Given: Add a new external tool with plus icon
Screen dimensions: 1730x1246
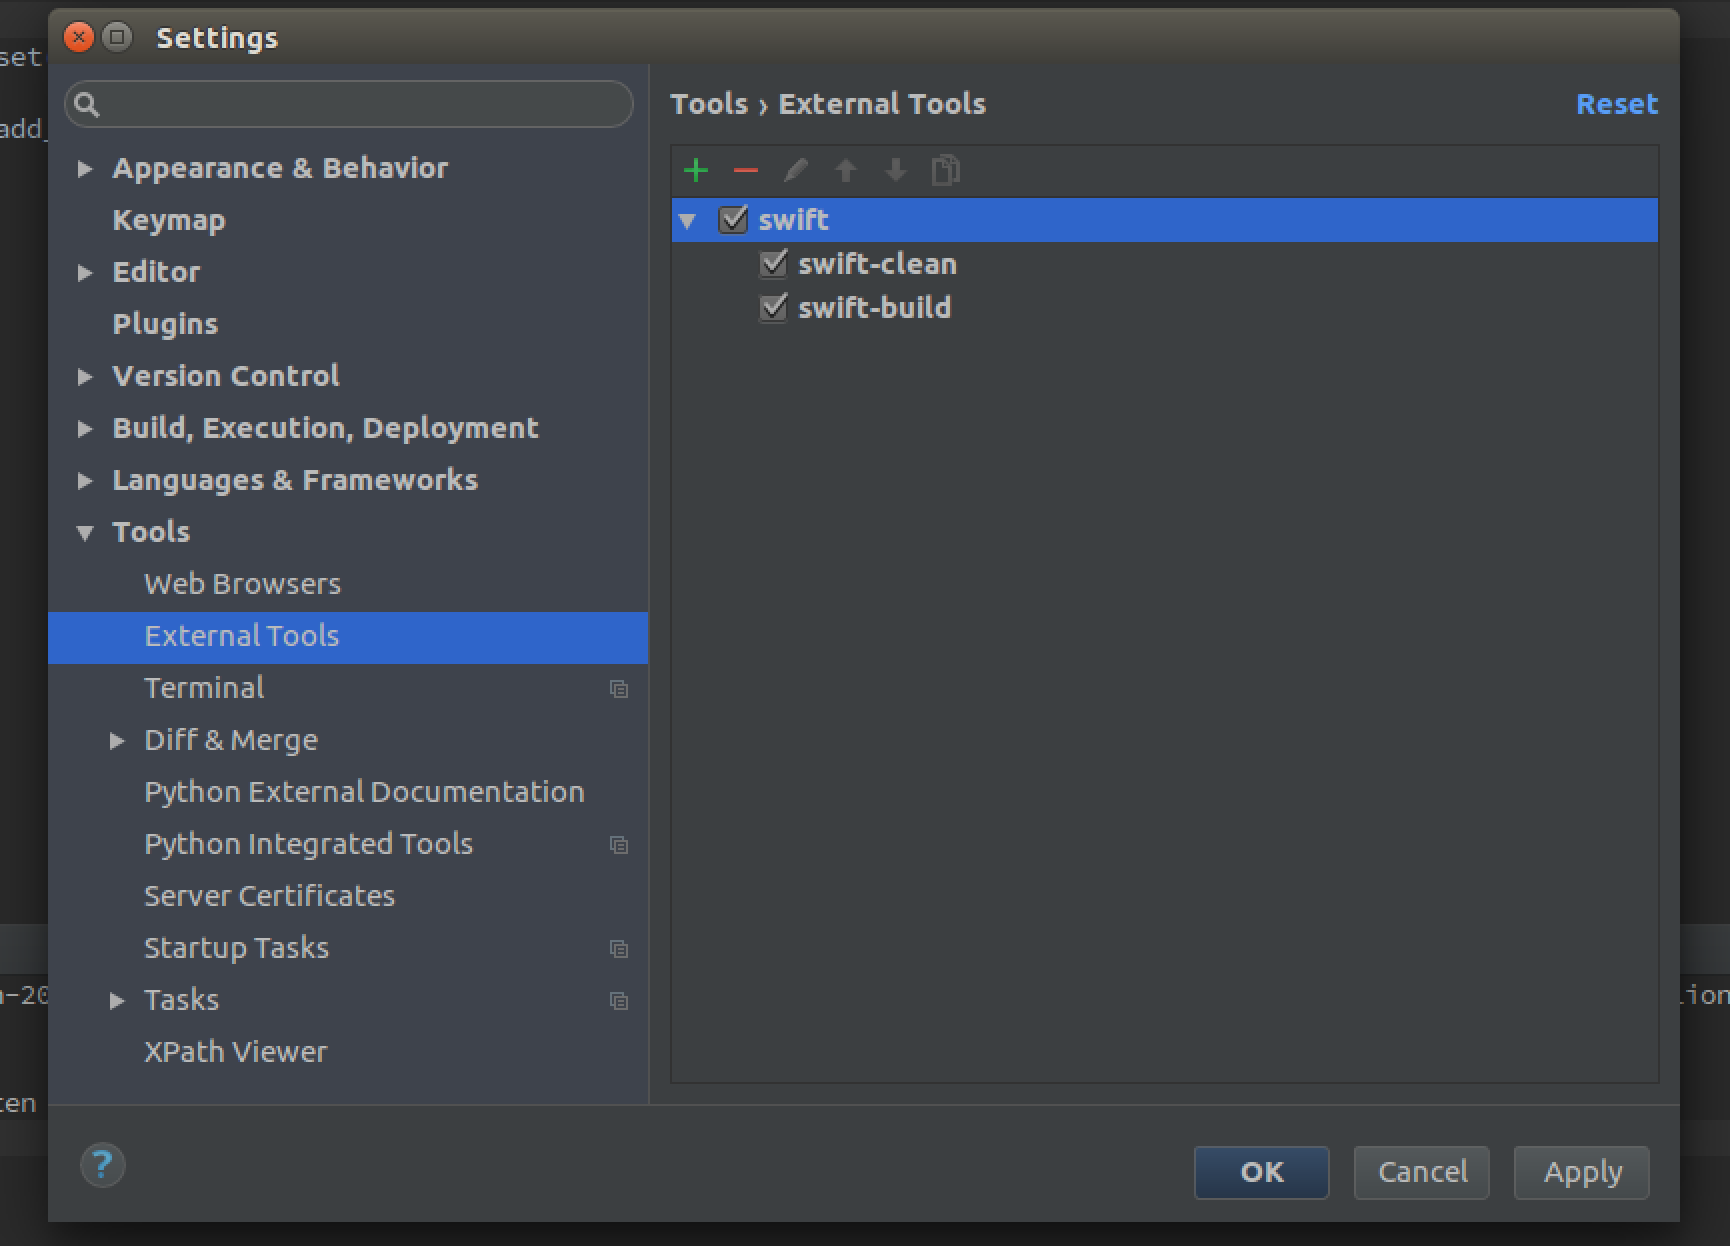Looking at the screenshot, I should (x=696, y=170).
